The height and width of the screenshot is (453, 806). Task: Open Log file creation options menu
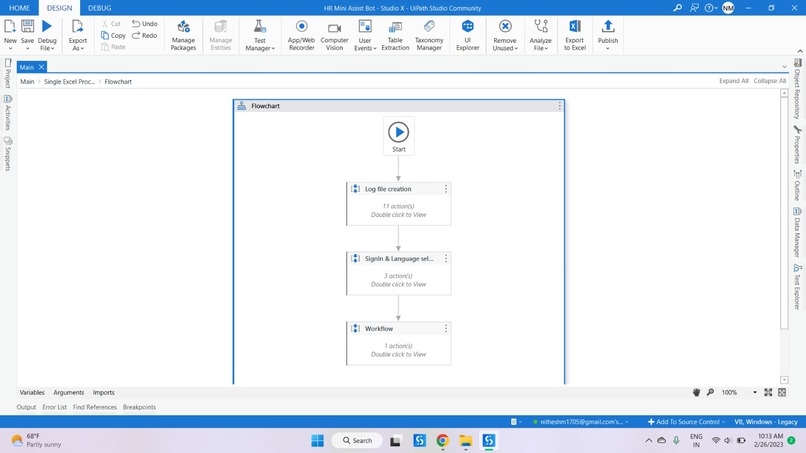(446, 189)
